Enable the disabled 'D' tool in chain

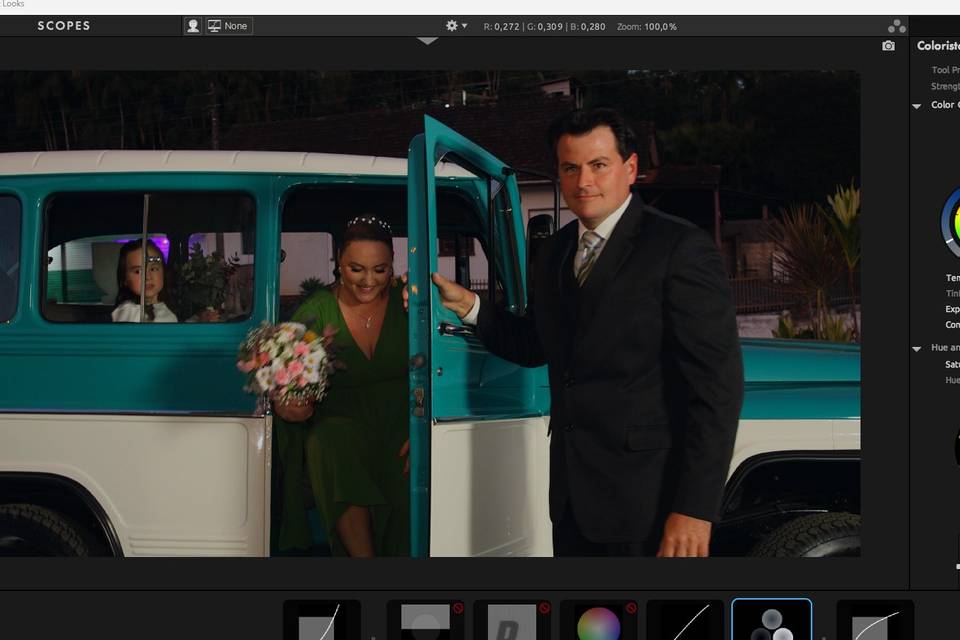[x=511, y=620]
